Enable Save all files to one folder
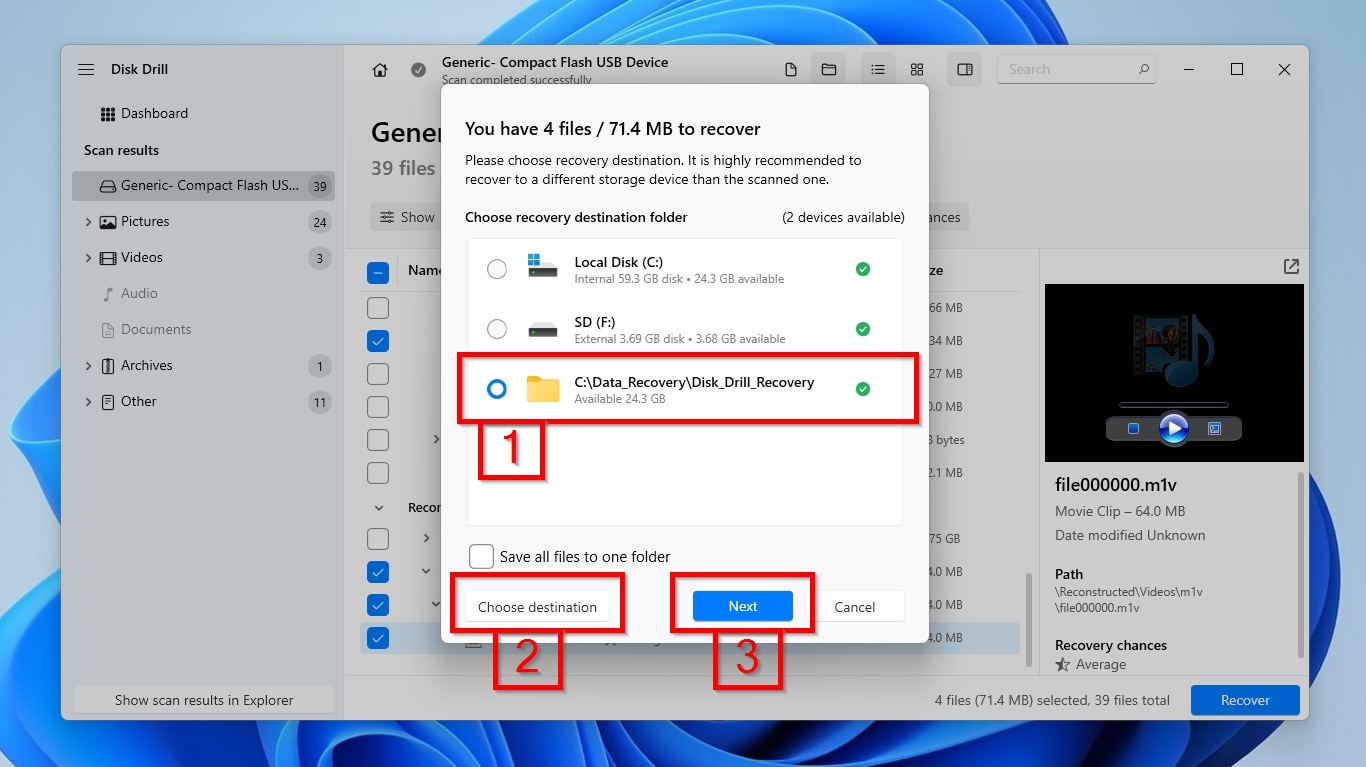 481,557
